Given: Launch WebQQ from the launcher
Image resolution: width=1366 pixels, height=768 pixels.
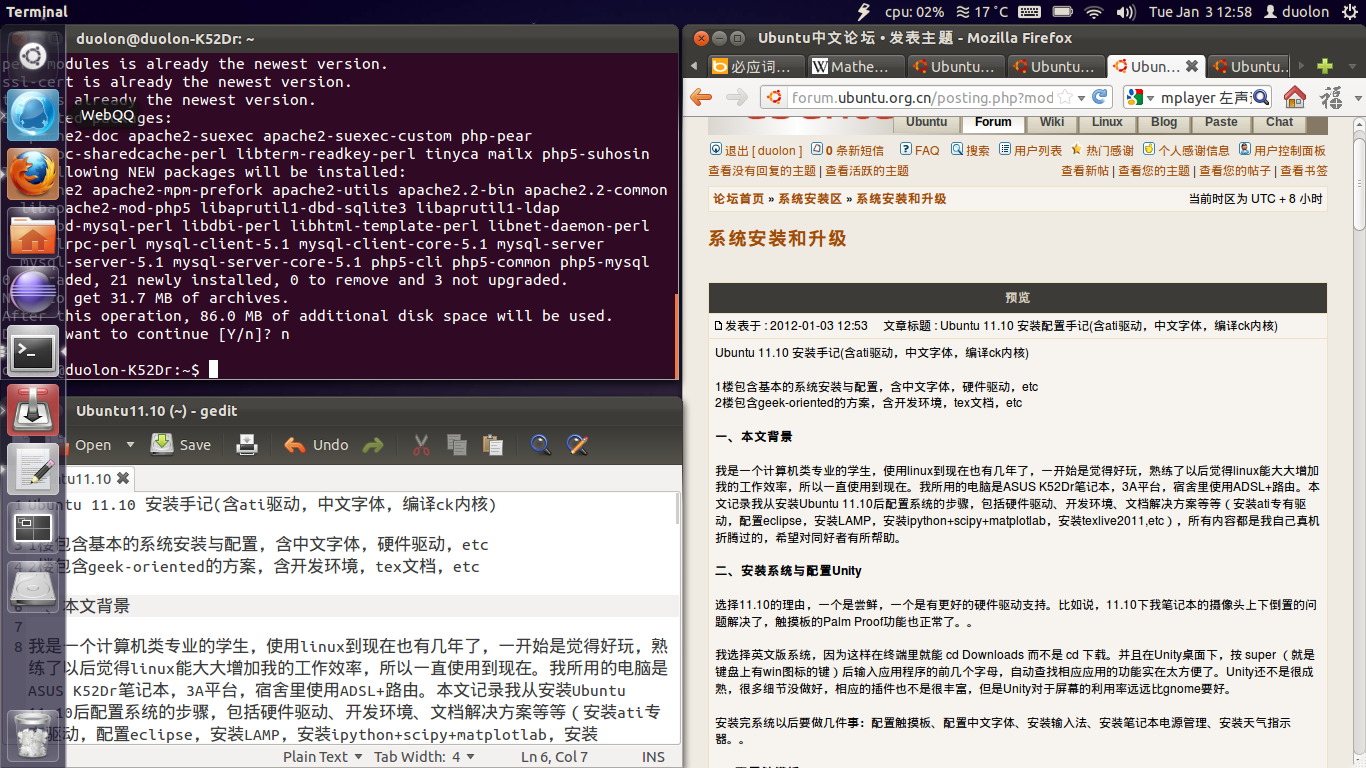Looking at the screenshot, I should tap(33, 115).
